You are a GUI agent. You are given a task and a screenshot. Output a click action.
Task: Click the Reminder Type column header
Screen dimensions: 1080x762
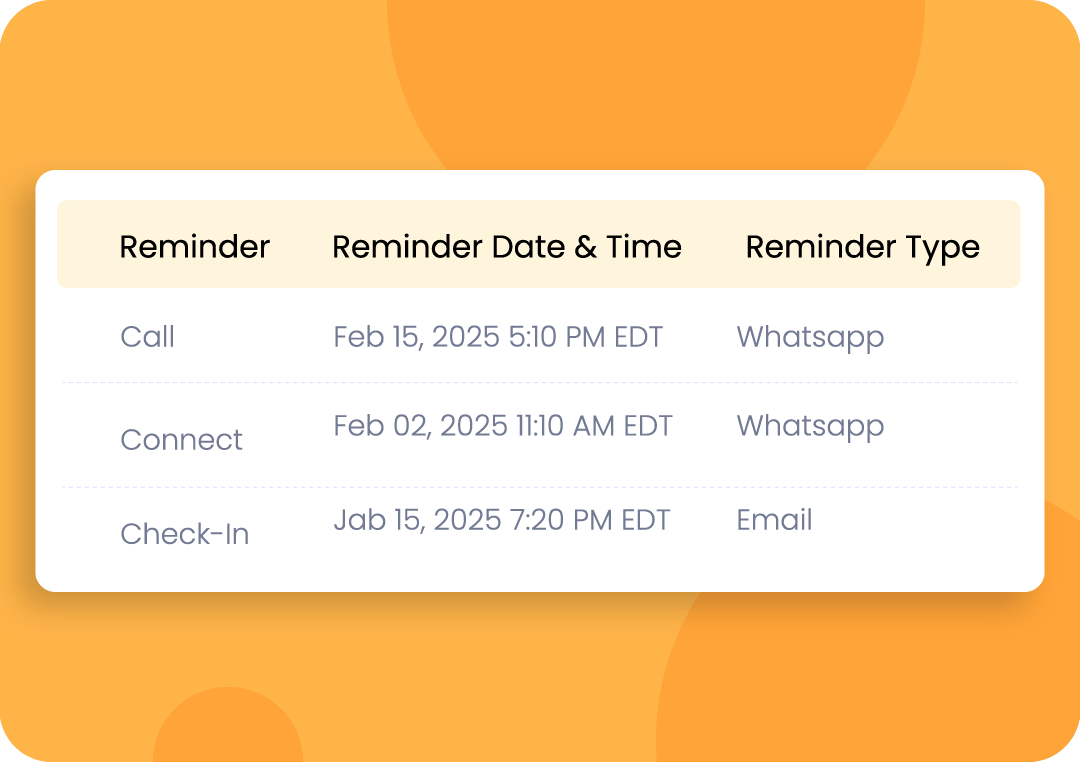pos(862,248)
